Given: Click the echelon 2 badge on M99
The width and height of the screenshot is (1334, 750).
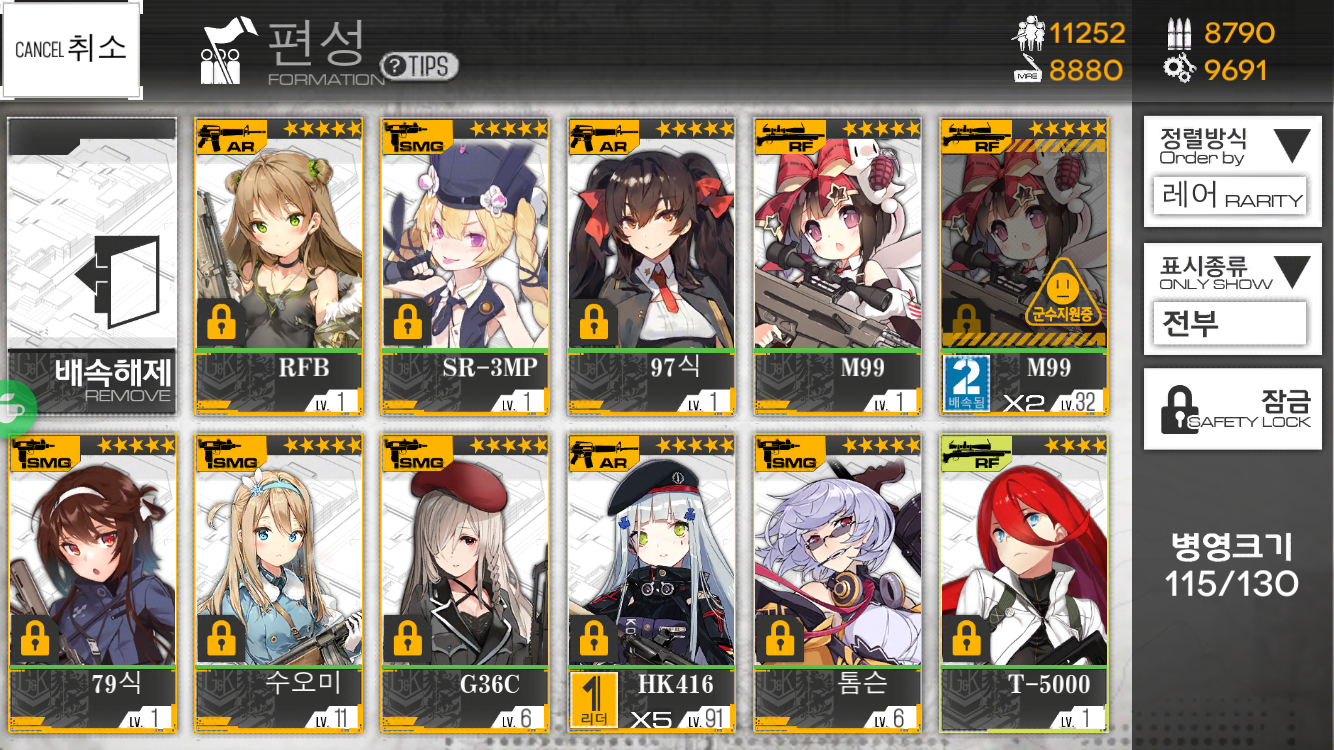Looking at the screenshot, I should pos(967,384).
